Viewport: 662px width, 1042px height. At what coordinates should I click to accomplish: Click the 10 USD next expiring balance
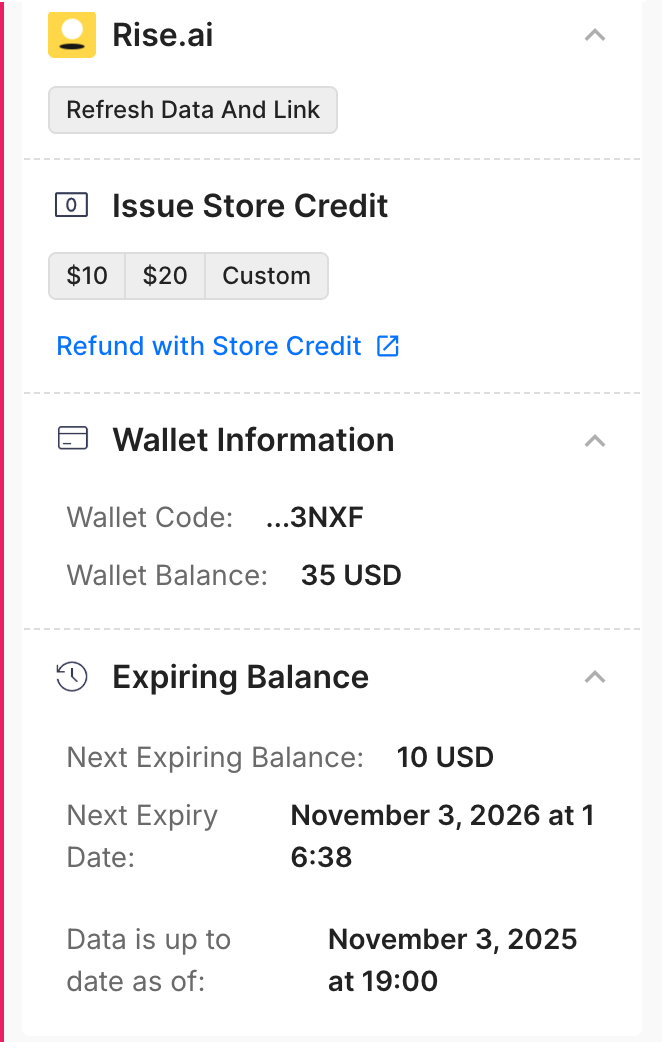coord(445,757)
